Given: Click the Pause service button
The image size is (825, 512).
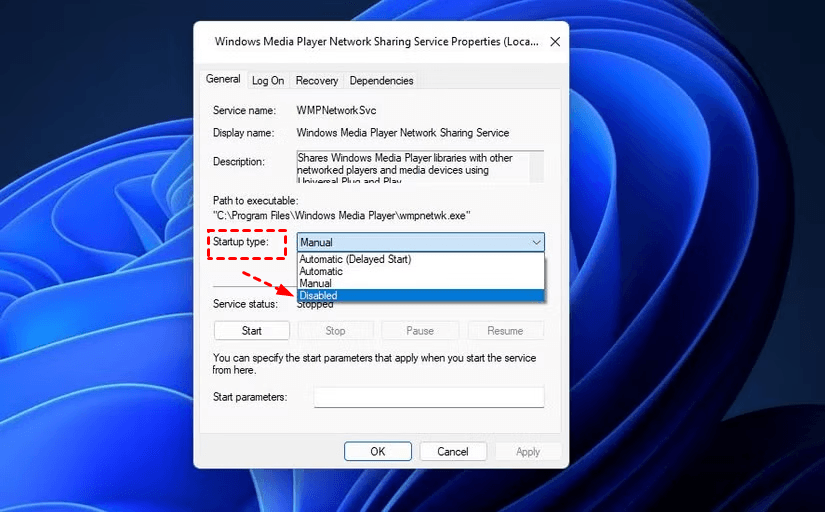Looking at the screenshot, I should coord(420,331).
